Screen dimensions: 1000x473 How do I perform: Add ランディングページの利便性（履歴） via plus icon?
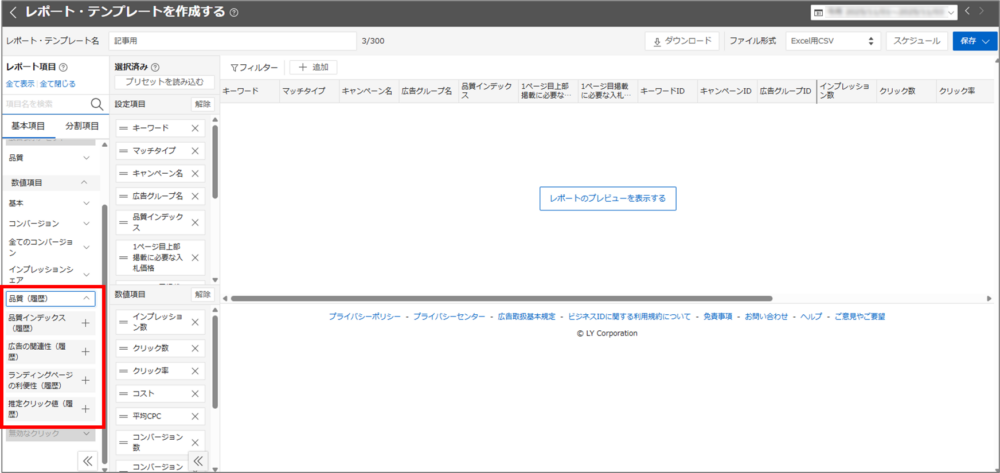(x=86, y=380)
